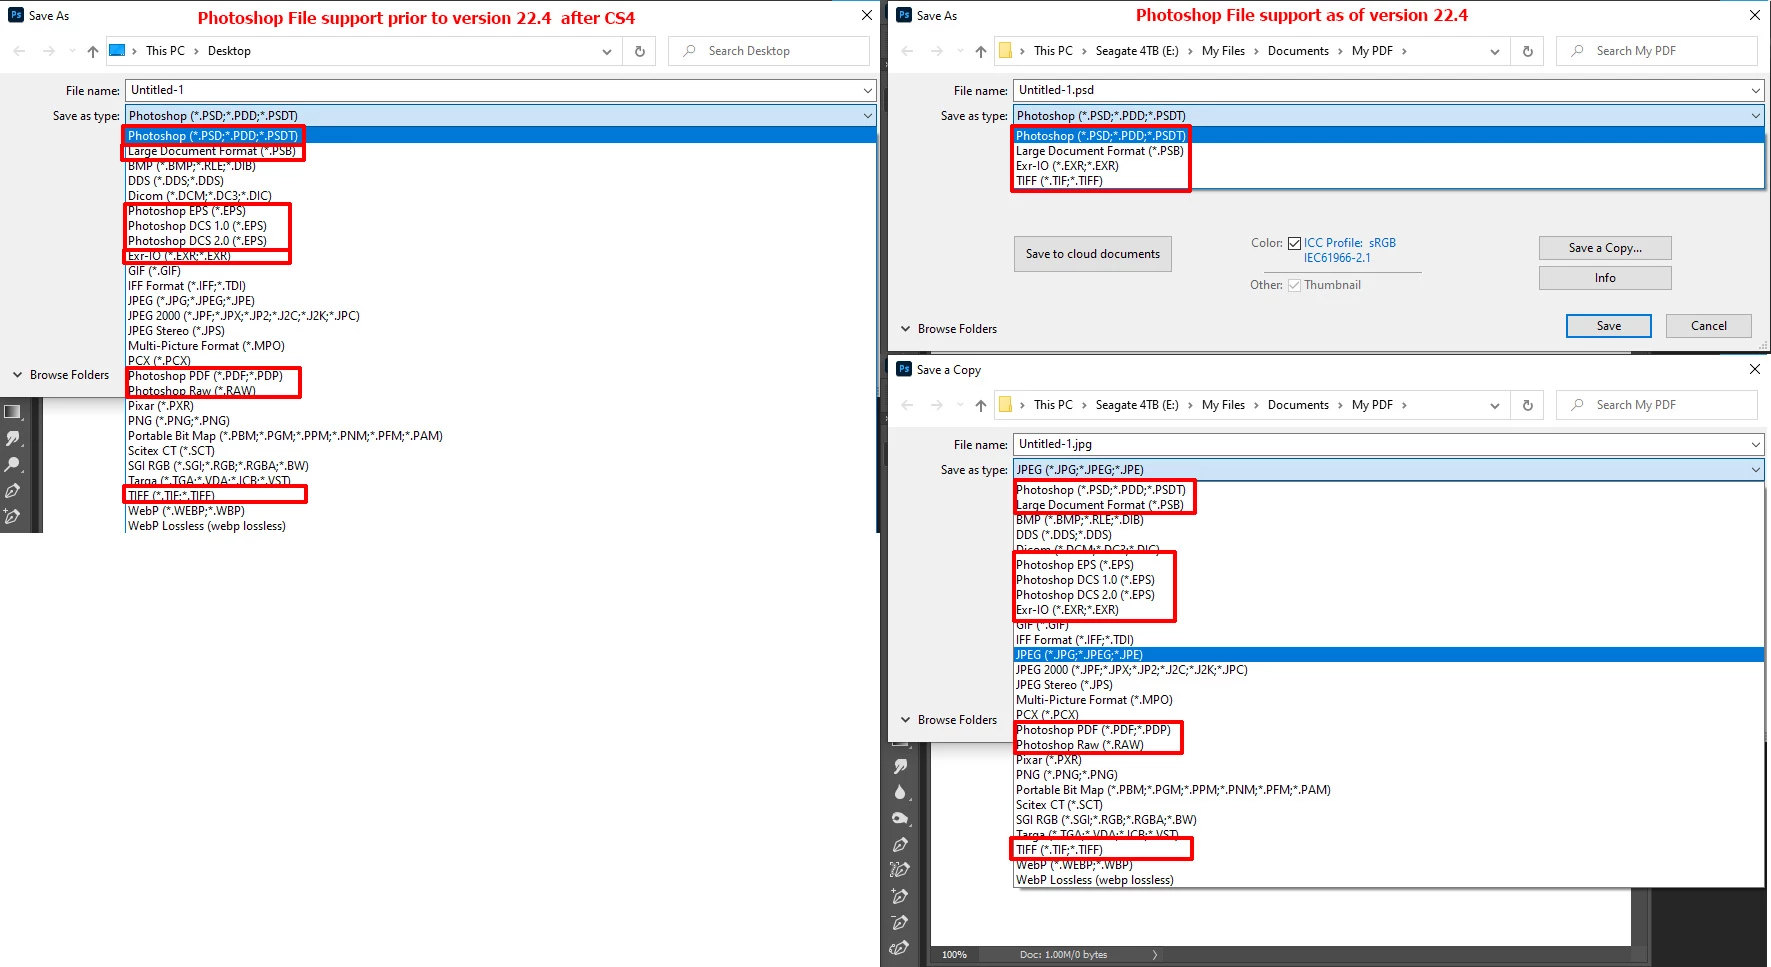Go up one folder in Untitled-1.psd Save As dialog
The image size is (1771, 967).
(980, 51)
